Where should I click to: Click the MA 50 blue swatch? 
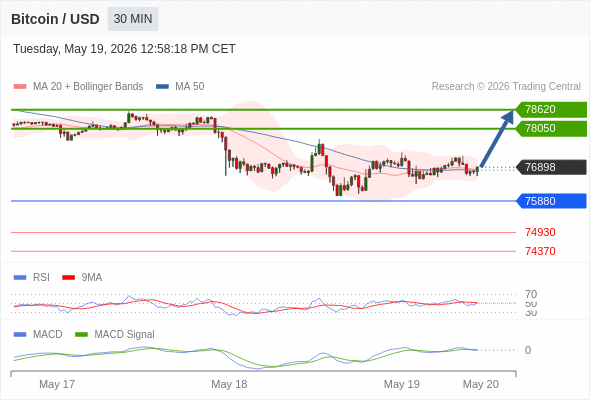tap(162, 87)
